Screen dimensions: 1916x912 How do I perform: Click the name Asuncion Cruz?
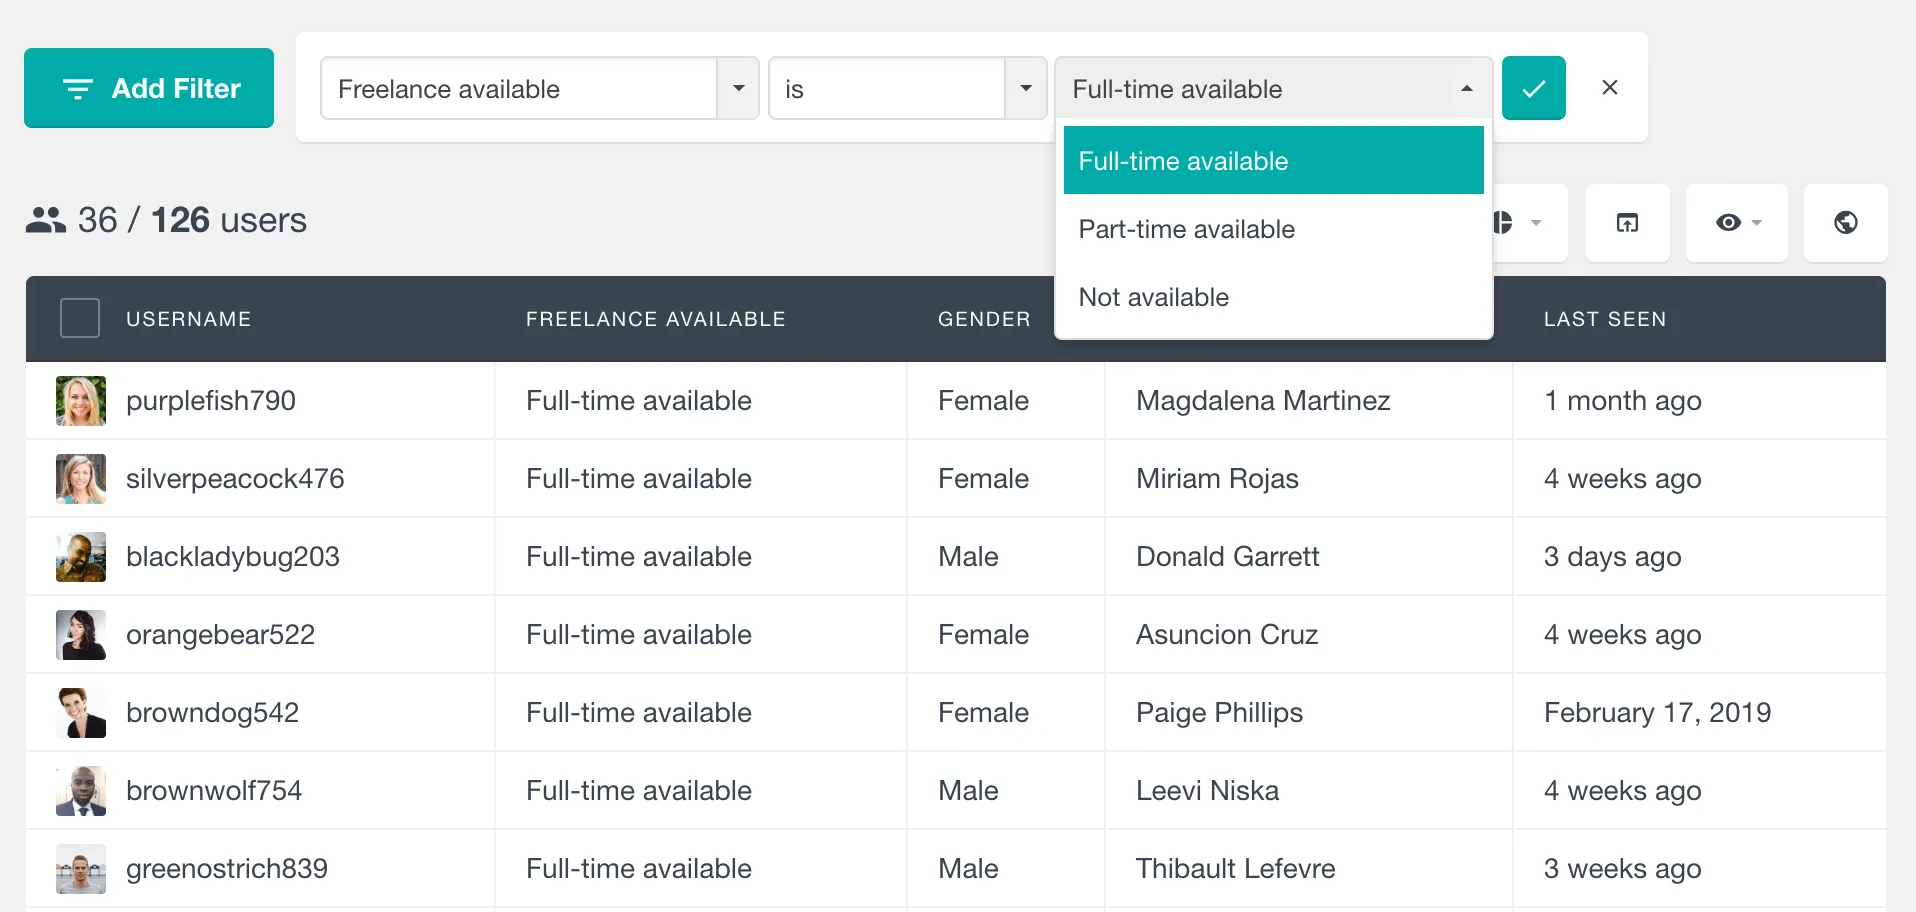[x=1227, y=635]
